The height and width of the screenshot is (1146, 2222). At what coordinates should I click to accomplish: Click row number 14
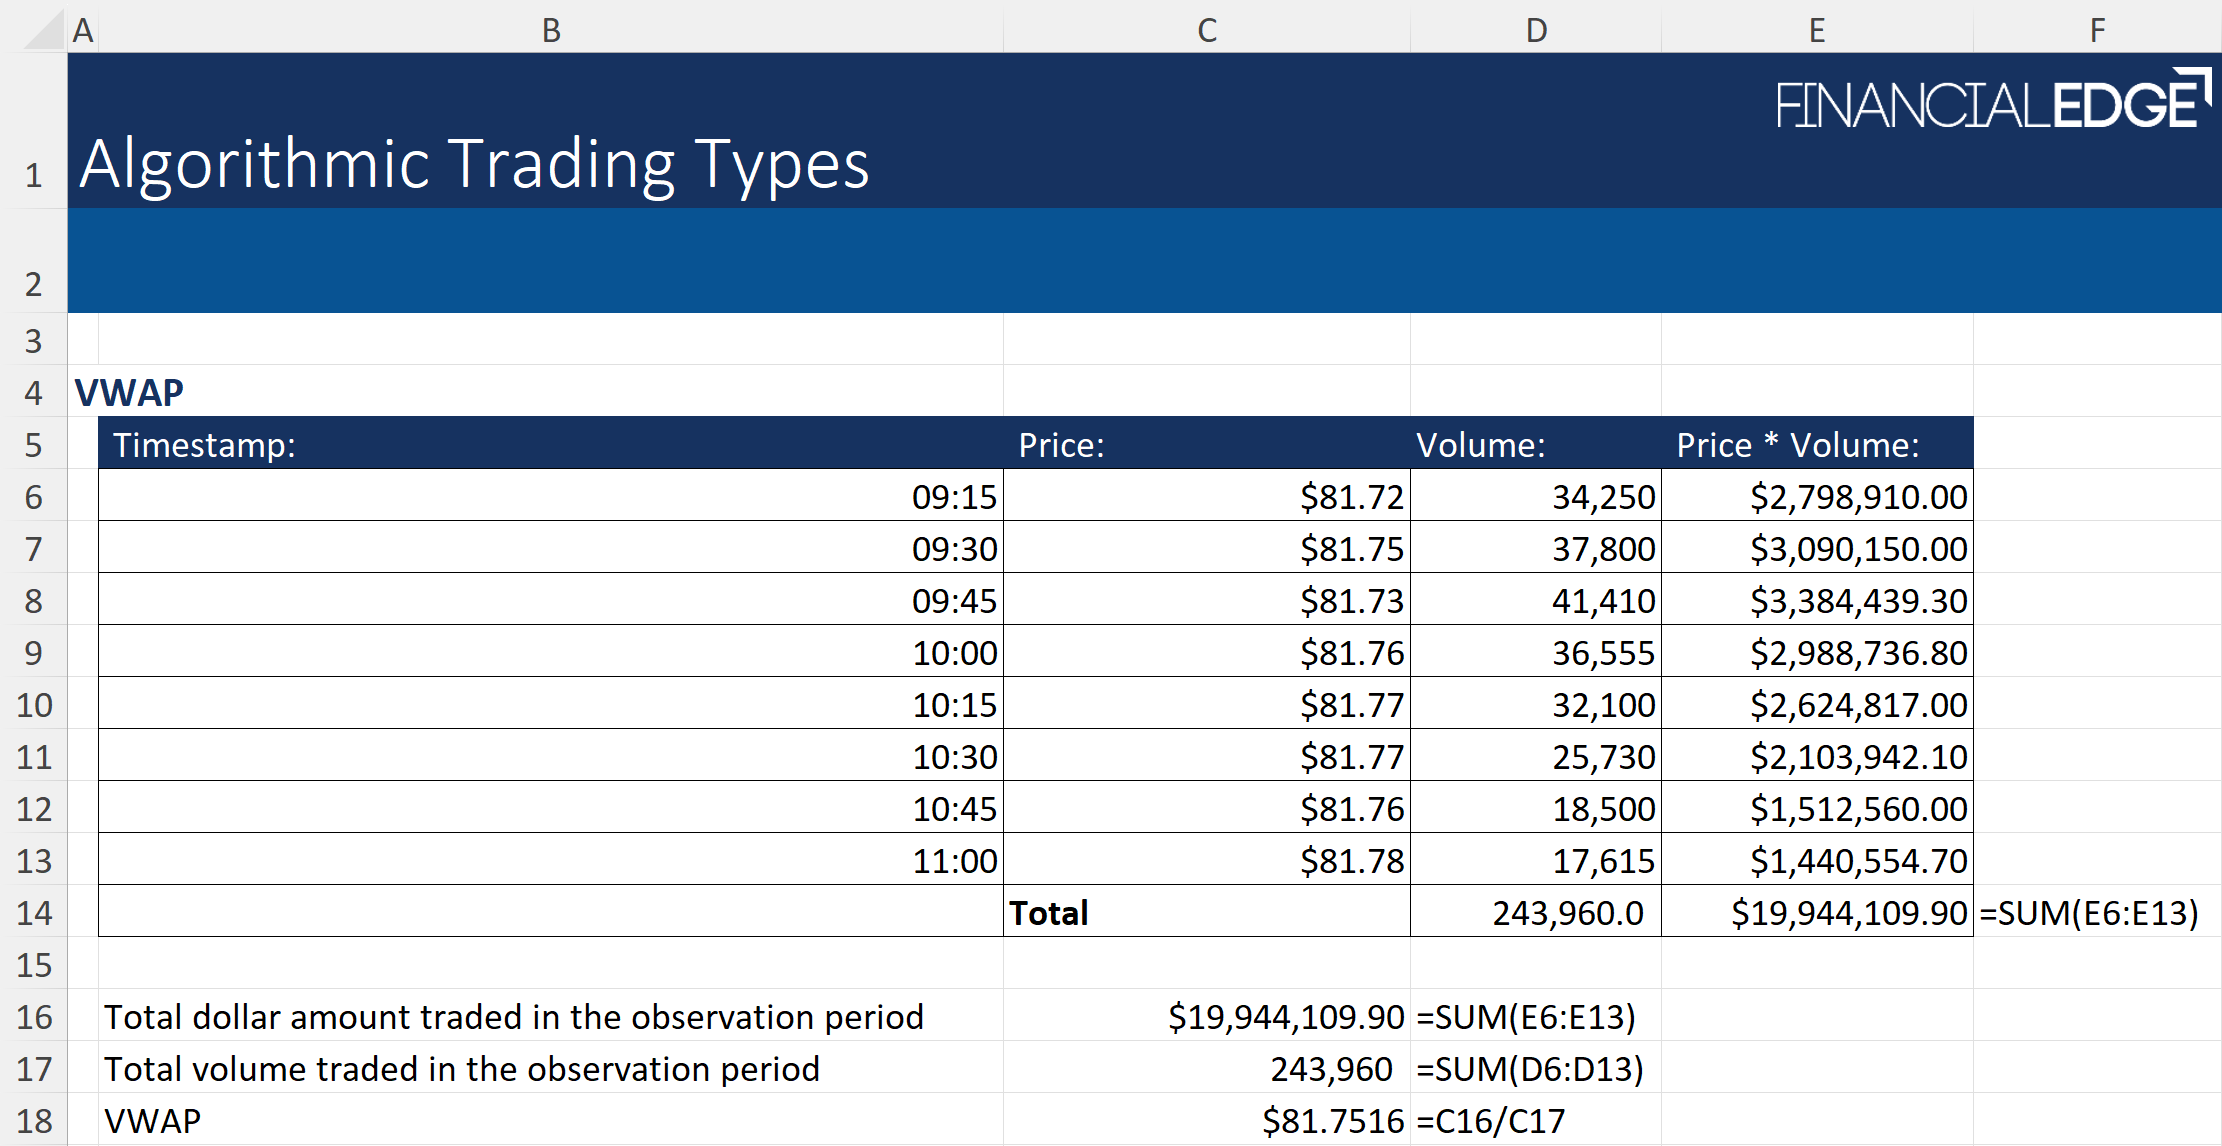coord(35,912)
